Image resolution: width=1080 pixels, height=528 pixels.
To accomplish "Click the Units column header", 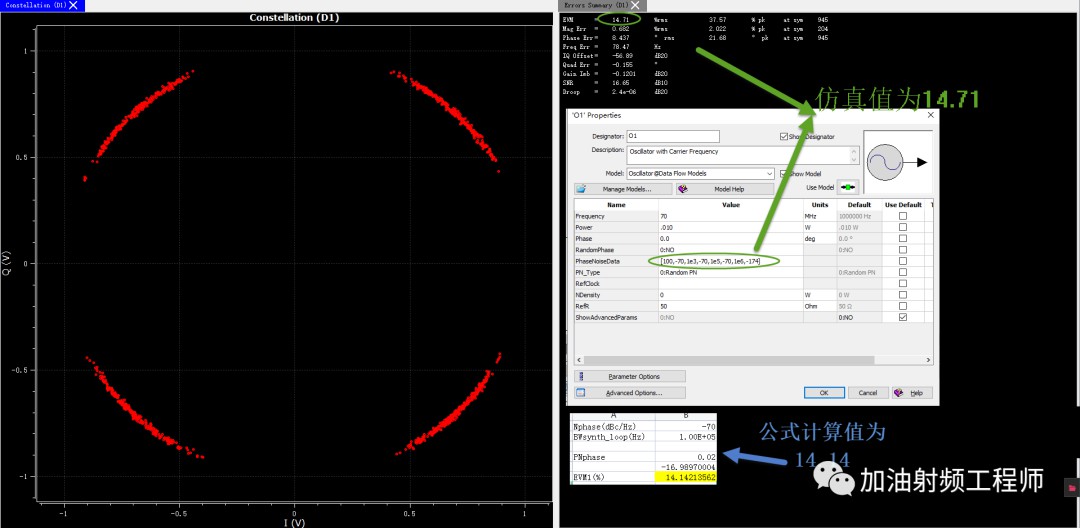I will point(820,204).
